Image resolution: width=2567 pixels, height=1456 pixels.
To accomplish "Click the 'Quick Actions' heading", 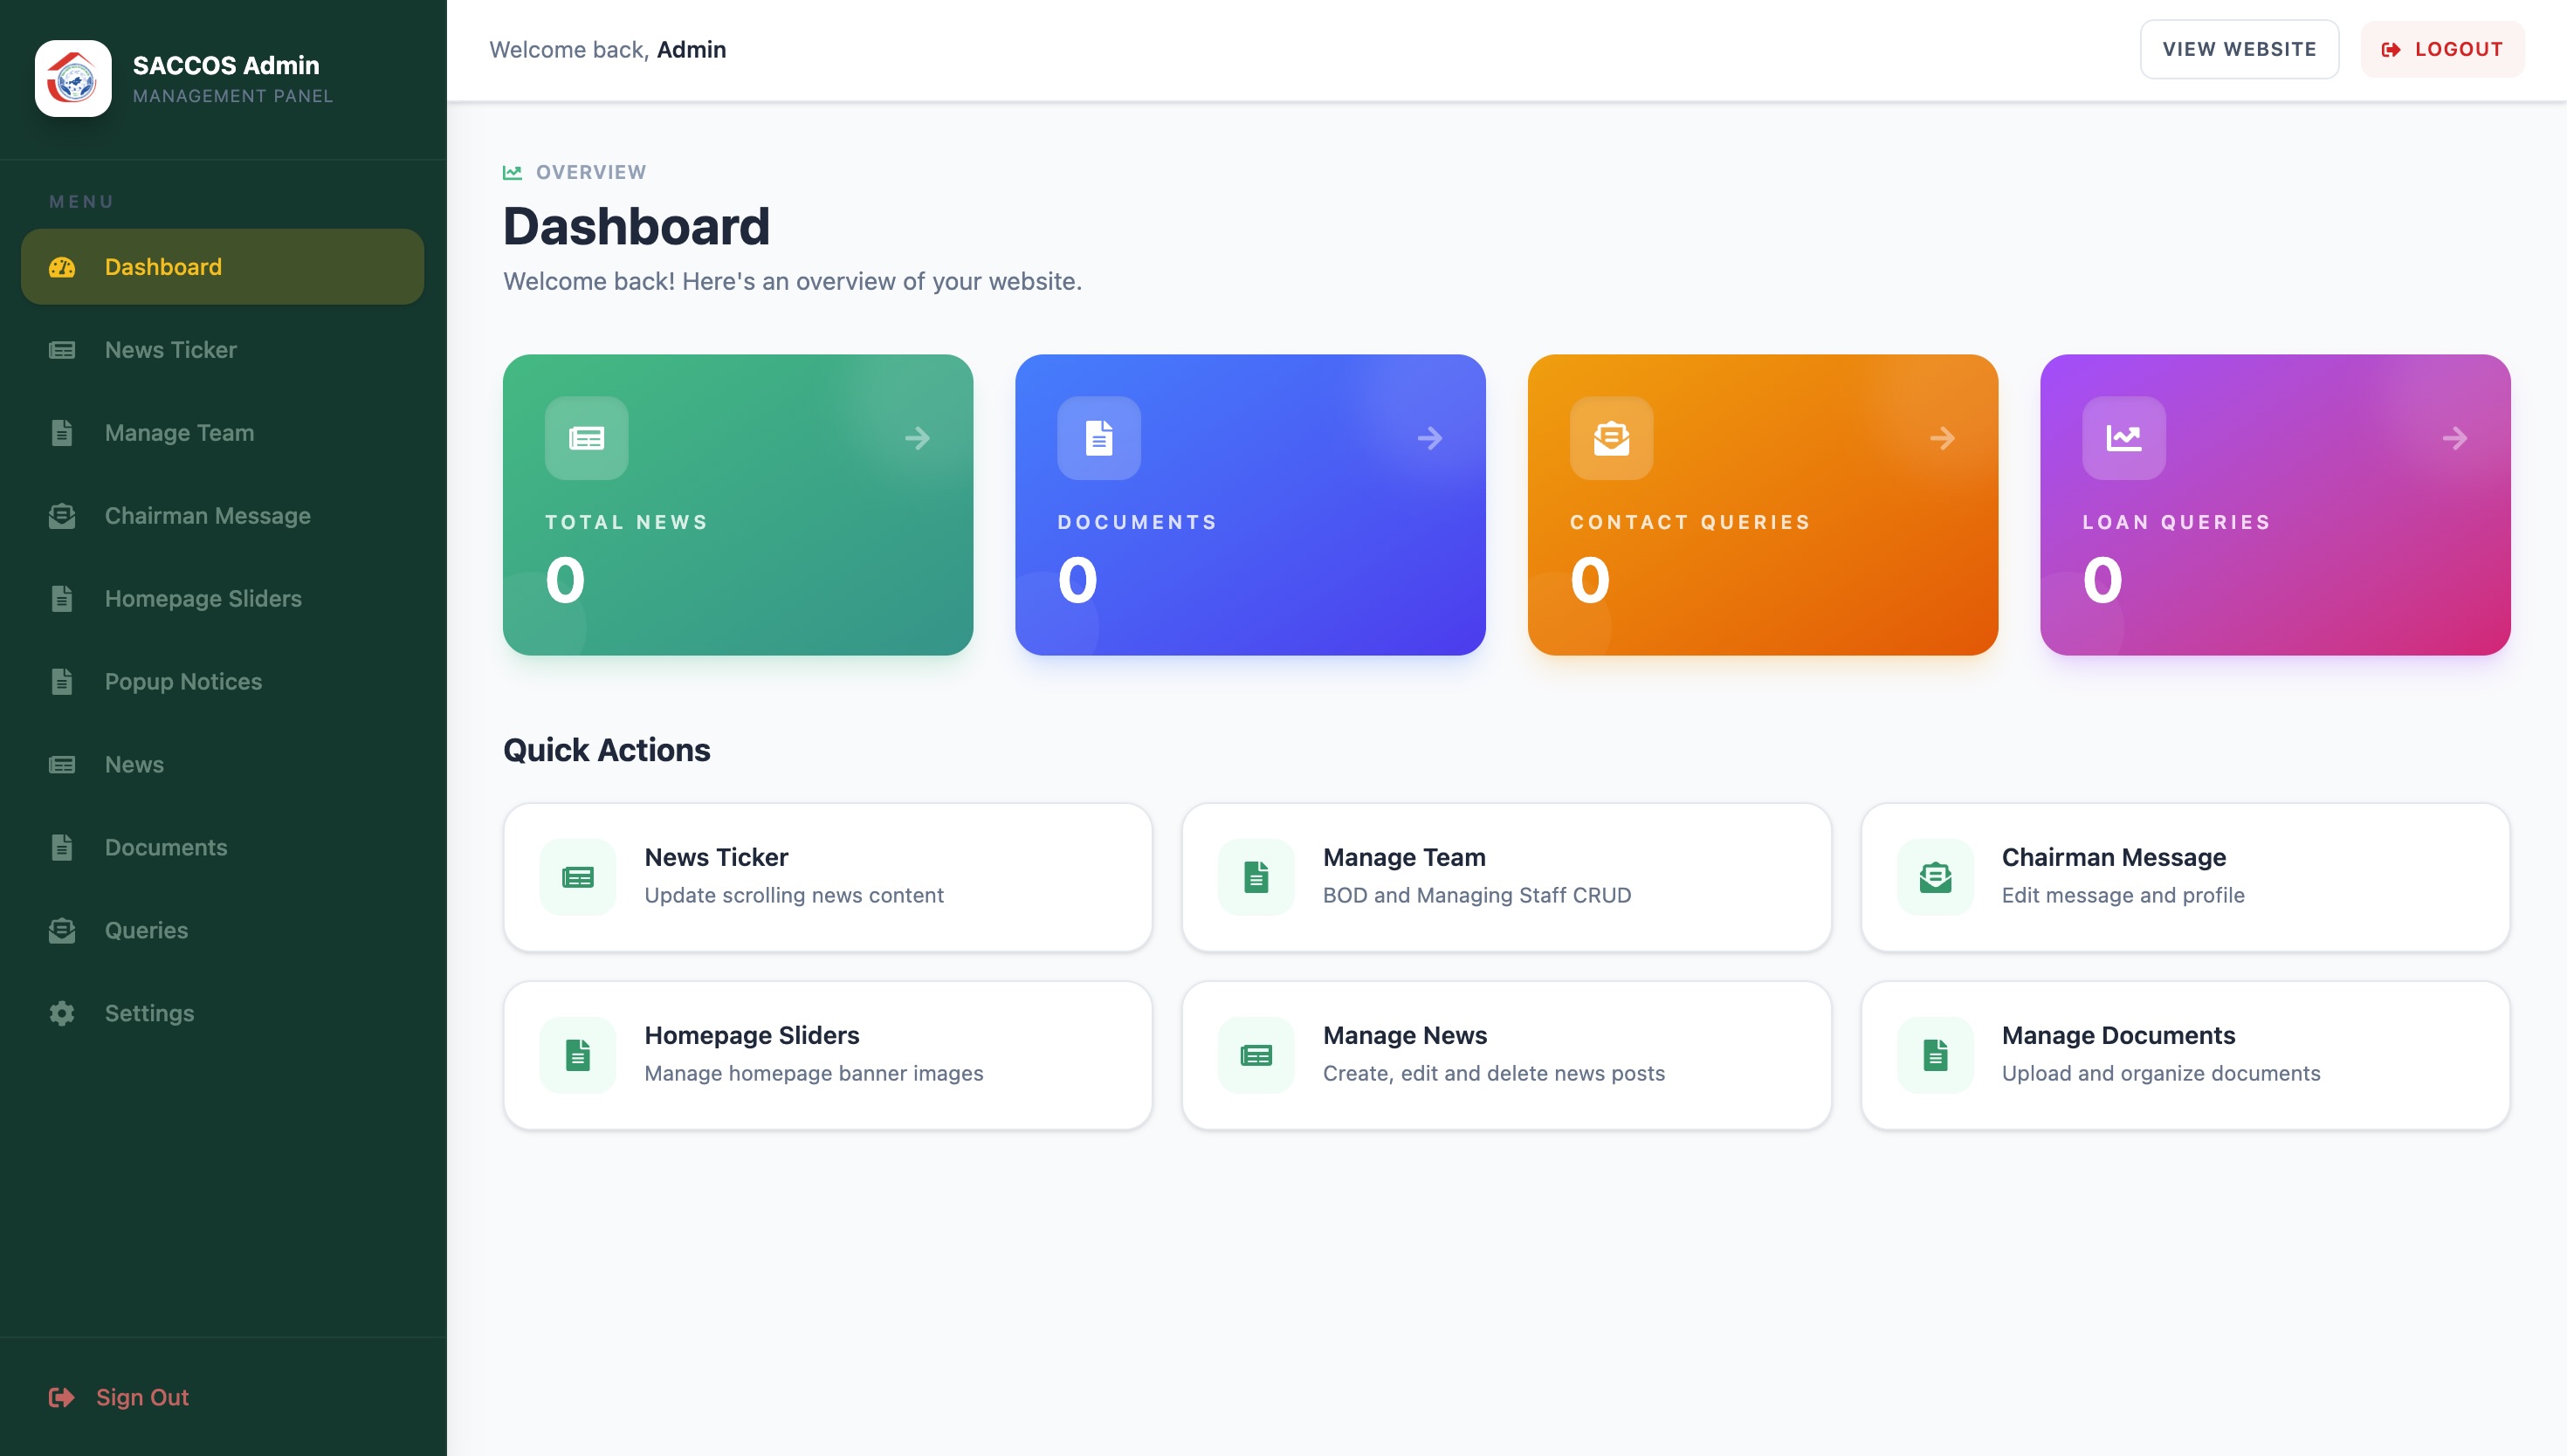I will (x=606, y=750).
